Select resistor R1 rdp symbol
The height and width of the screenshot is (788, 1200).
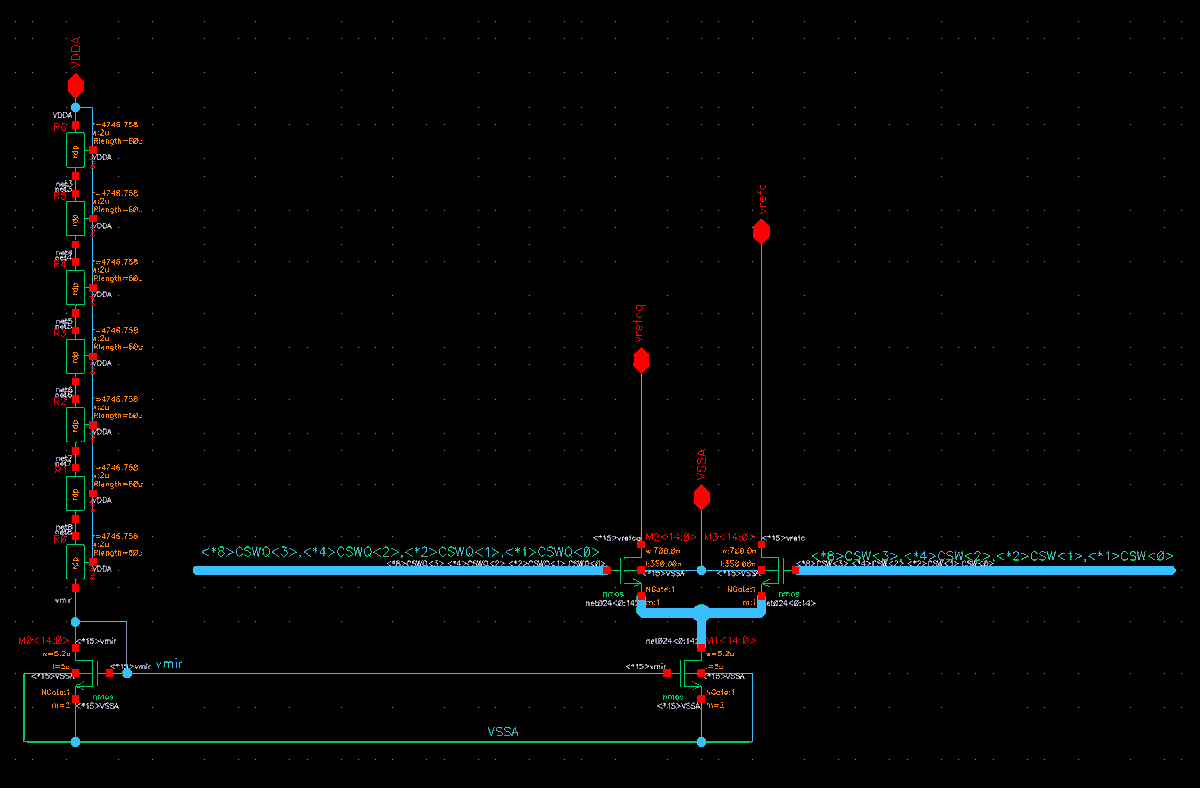tap(75, 492)
